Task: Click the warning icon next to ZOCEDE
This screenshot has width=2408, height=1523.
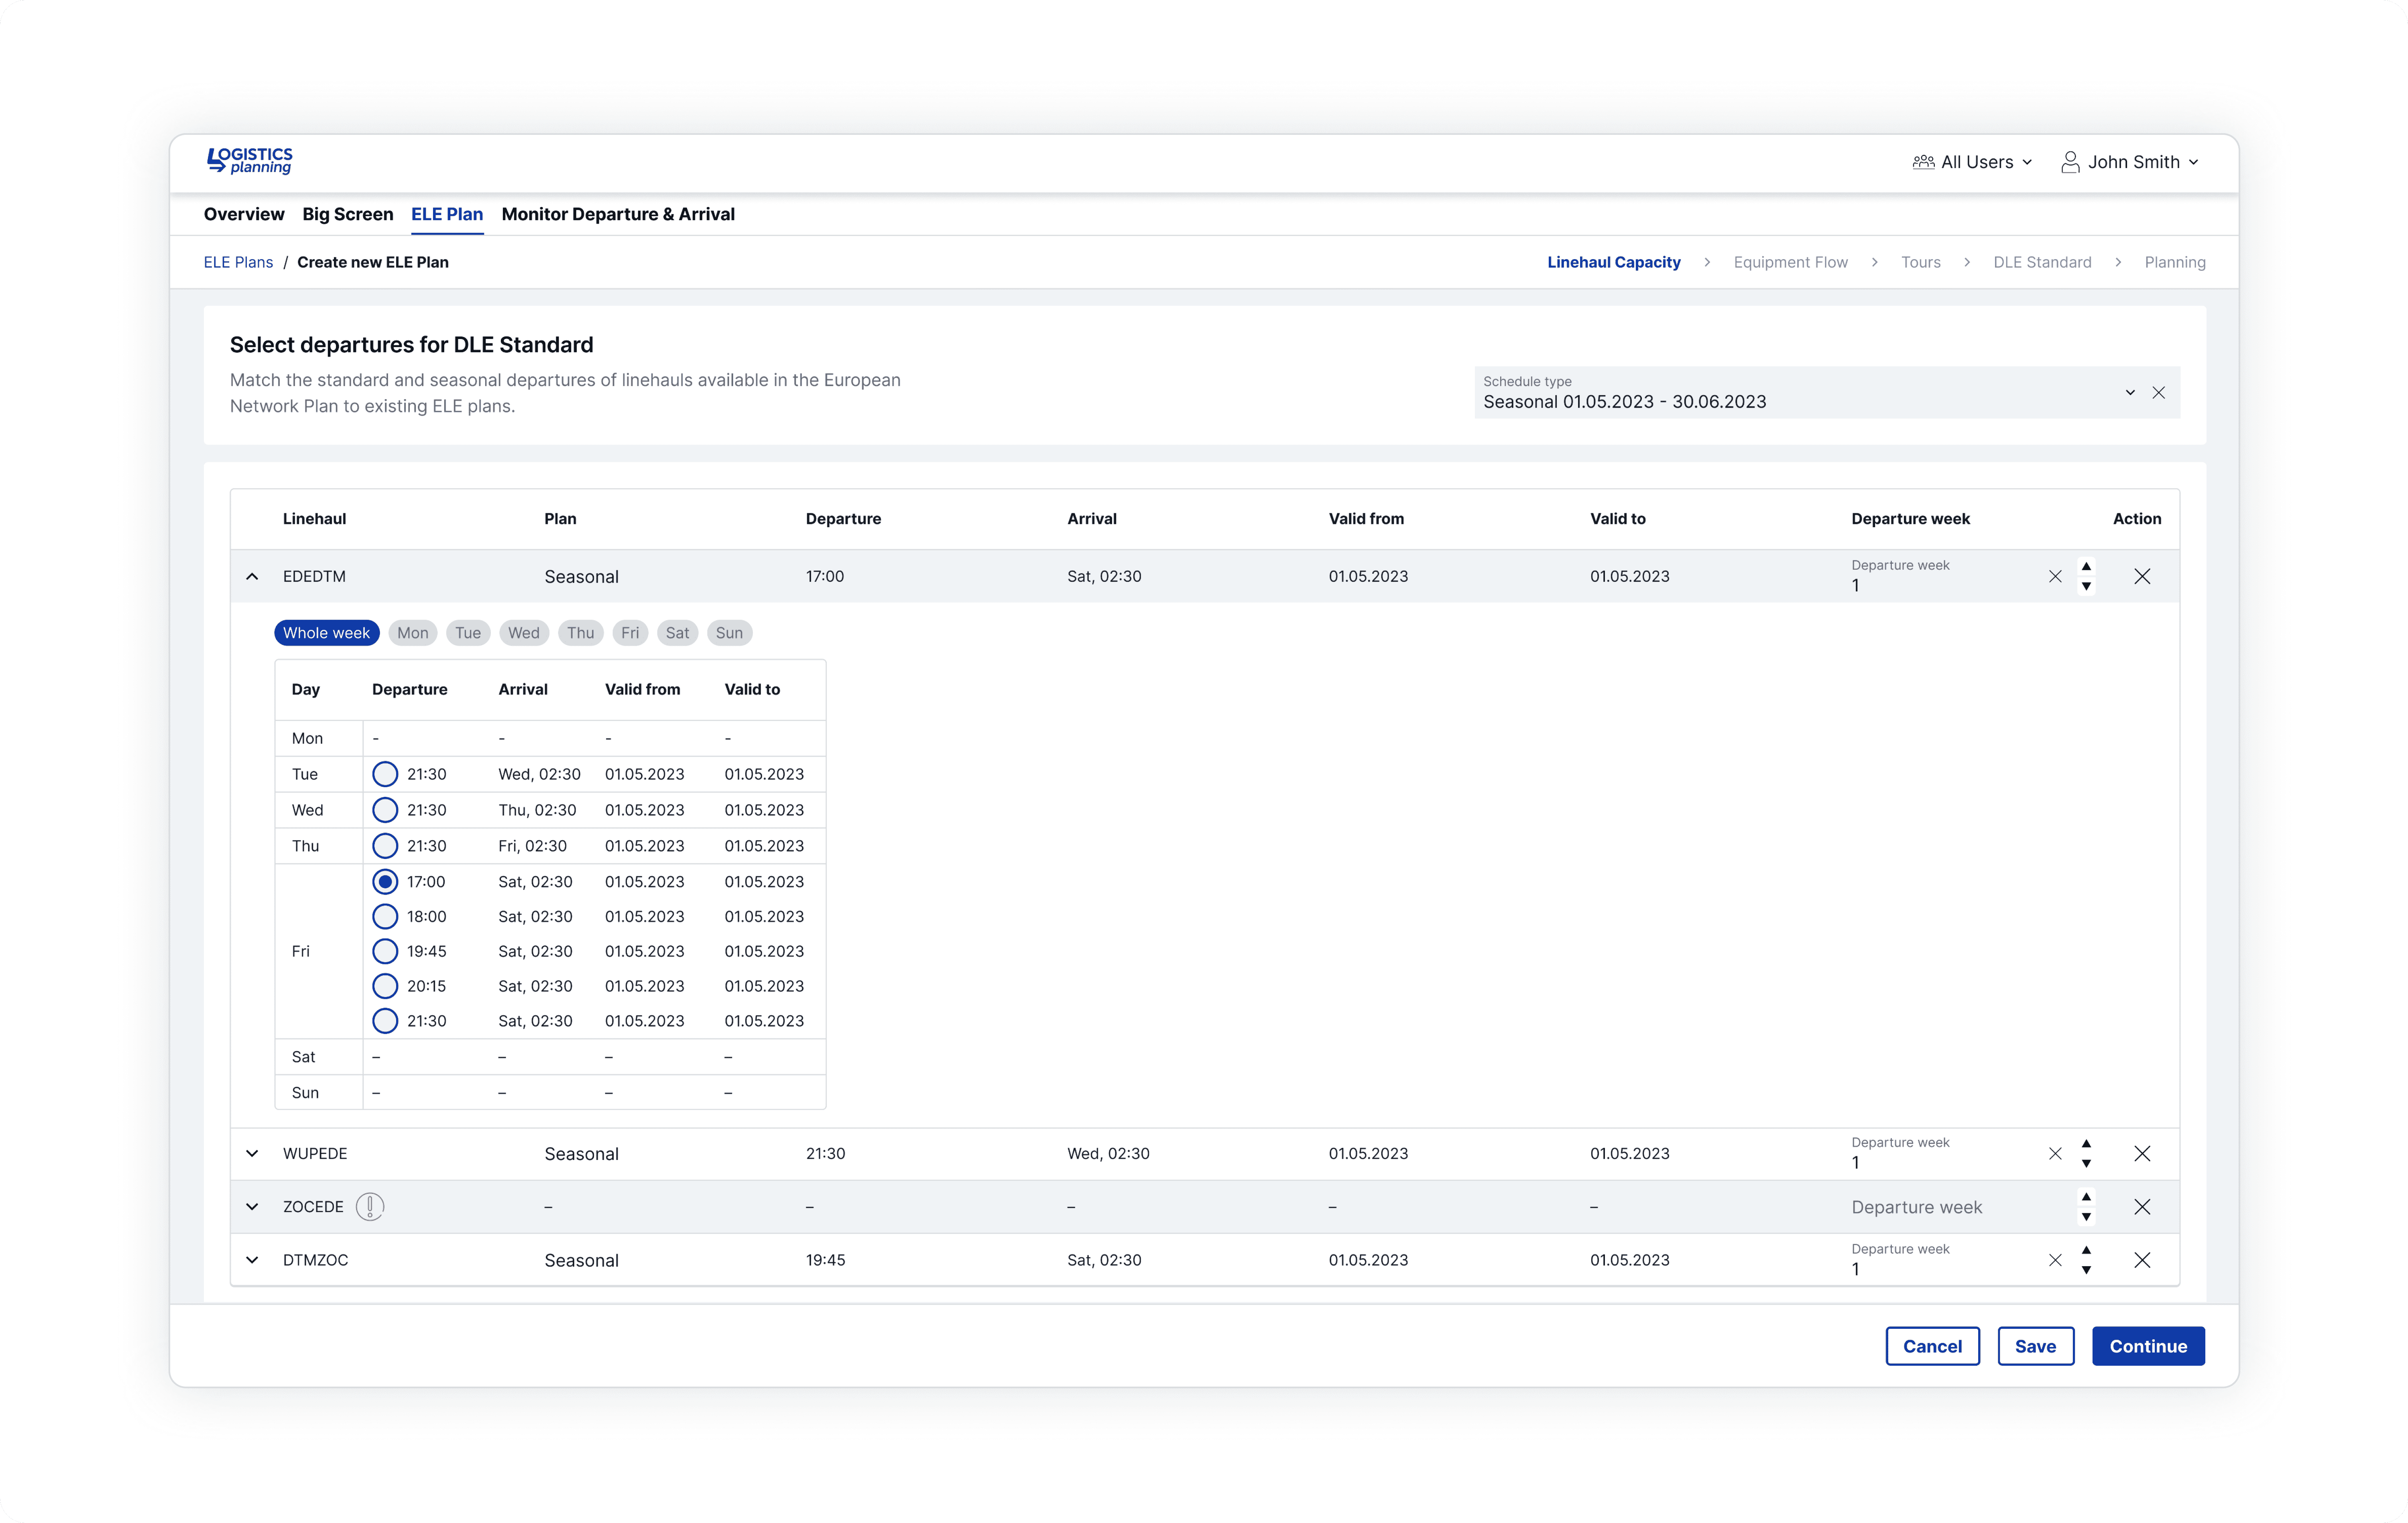Action: point(370,1207)
